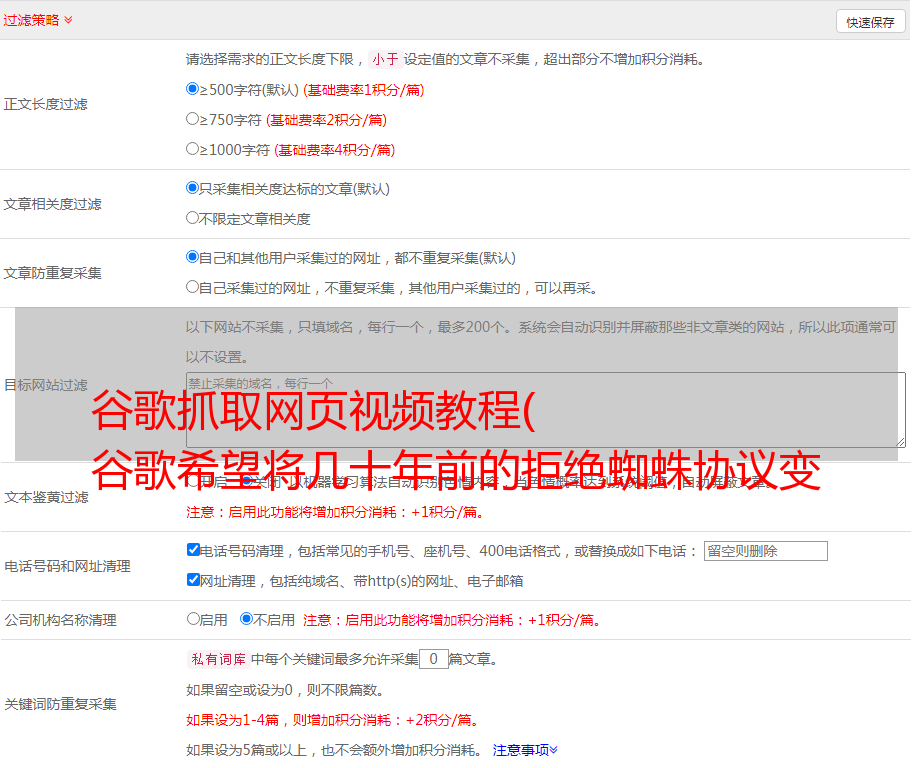Click the 留空则删除 phone replacement field
This screenshot has height=768, width=912.
(x=765, y=551)
